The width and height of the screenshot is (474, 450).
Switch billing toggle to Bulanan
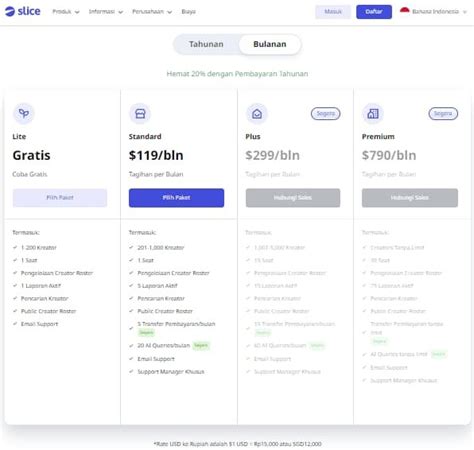coord(270,44)
